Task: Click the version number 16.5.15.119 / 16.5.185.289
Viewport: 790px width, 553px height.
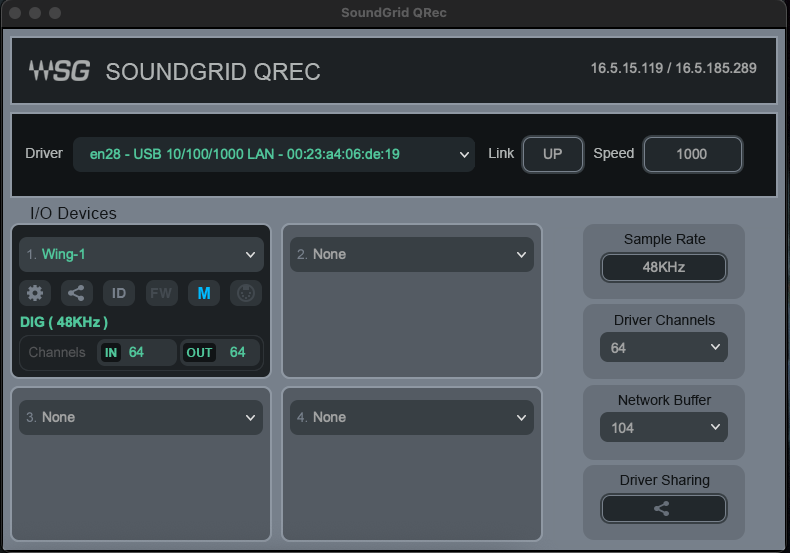Action: pos(673,68)
